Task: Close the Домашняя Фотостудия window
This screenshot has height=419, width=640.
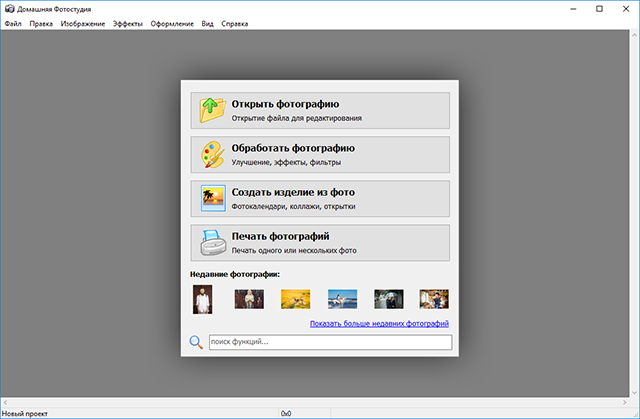Action: tap(626, 9)
